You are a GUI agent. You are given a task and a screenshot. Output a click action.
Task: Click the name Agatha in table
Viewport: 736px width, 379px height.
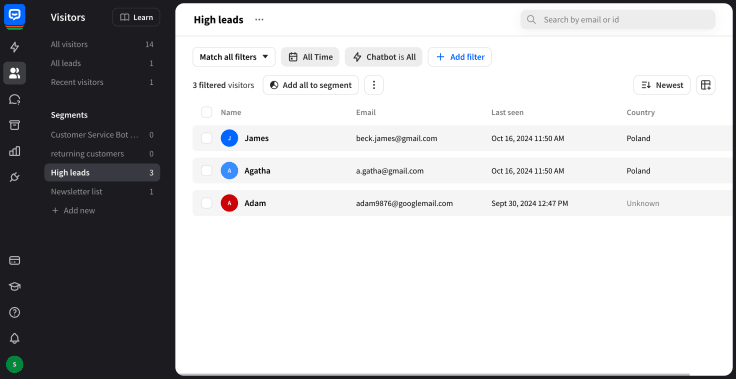tap(257, 170)
